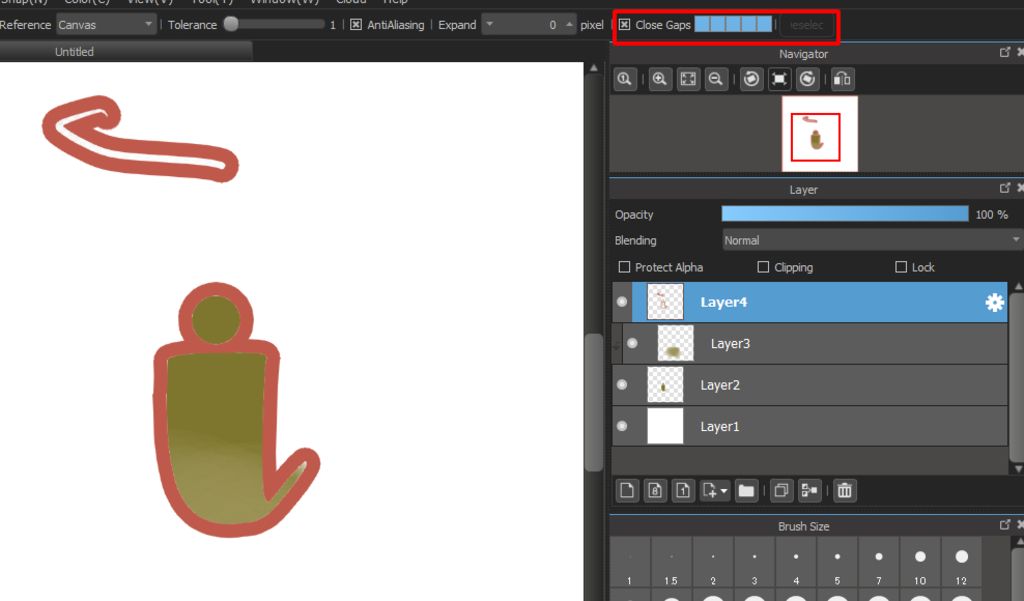Click Brush Size list scroll up arrow
This screenshot has width=1024, height=601.
[1018, 542]
